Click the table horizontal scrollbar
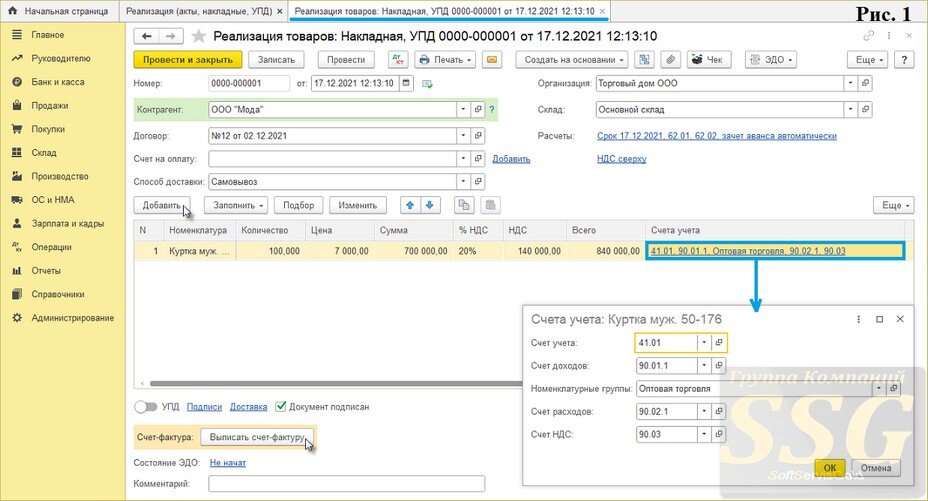This screenshot has height=501, width=928. 336,384
